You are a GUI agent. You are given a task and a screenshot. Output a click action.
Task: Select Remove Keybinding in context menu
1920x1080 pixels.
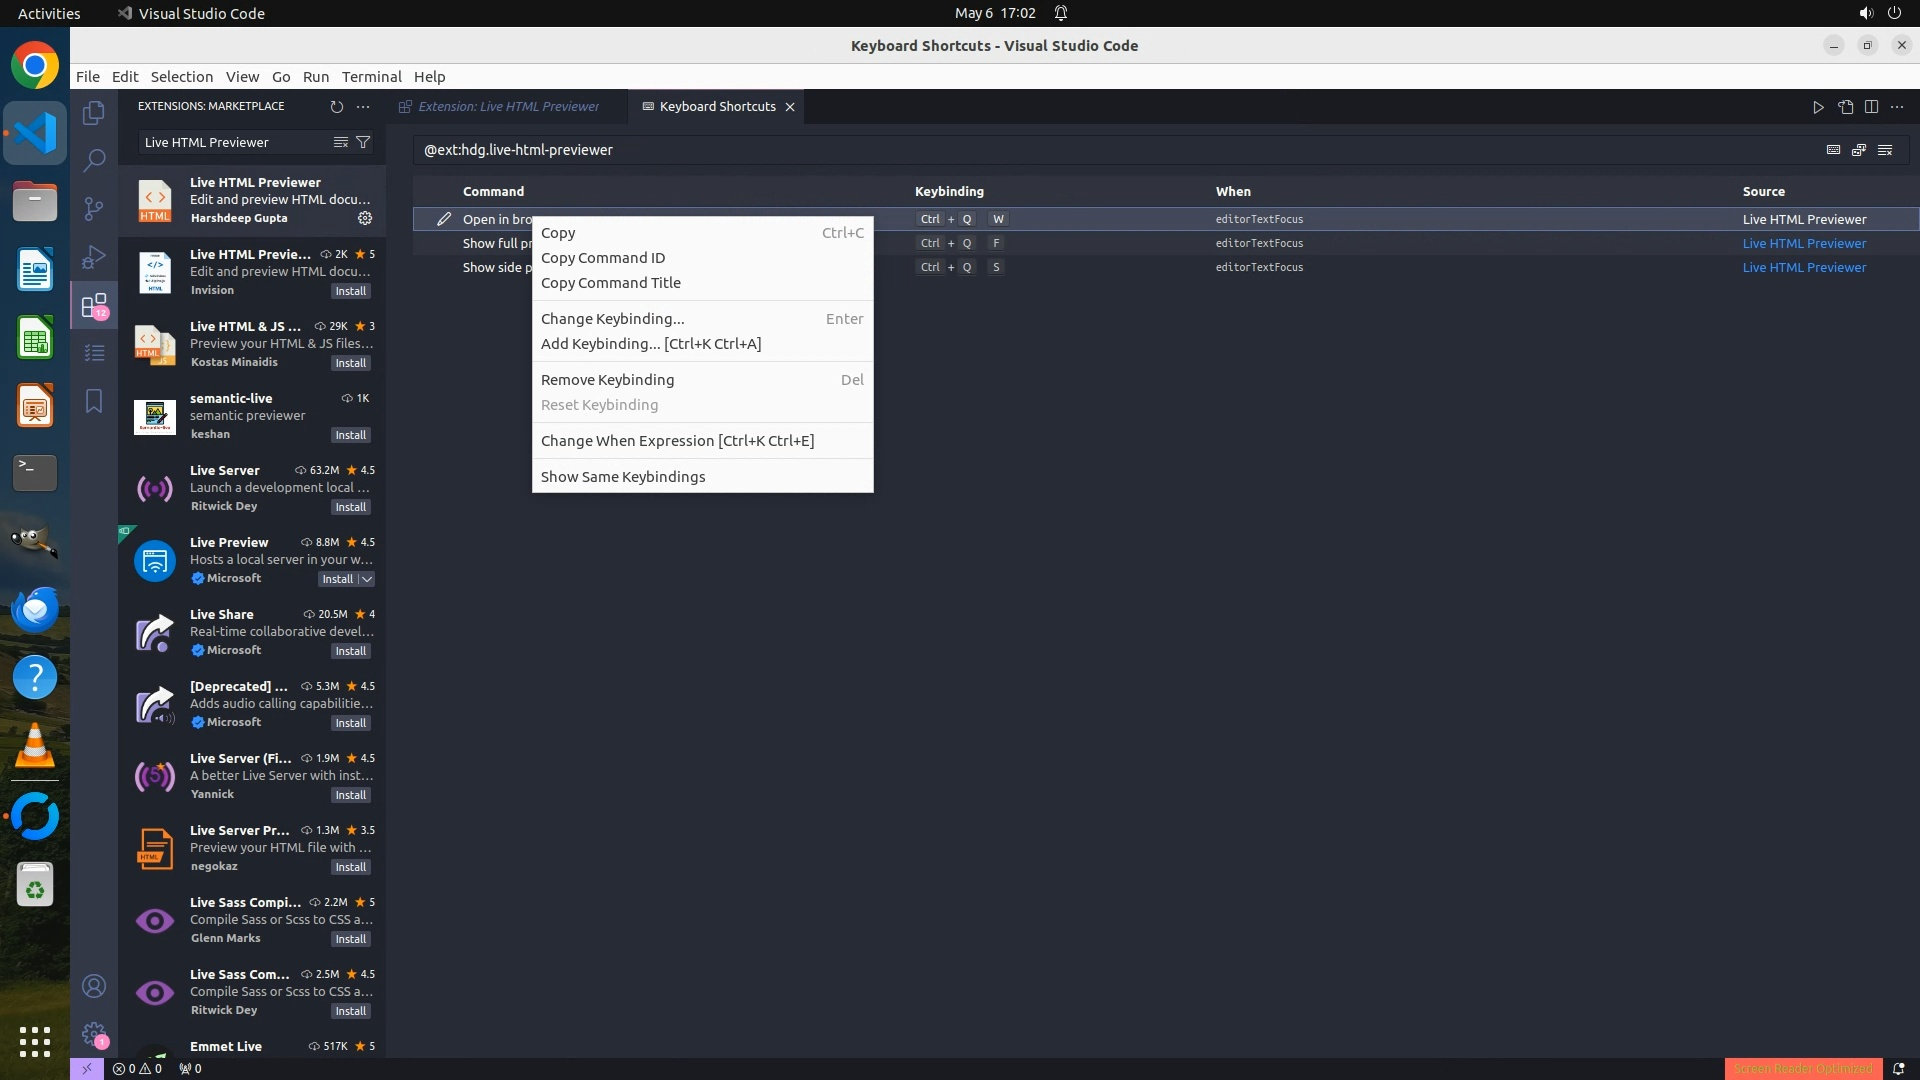[x=607, y=380]
